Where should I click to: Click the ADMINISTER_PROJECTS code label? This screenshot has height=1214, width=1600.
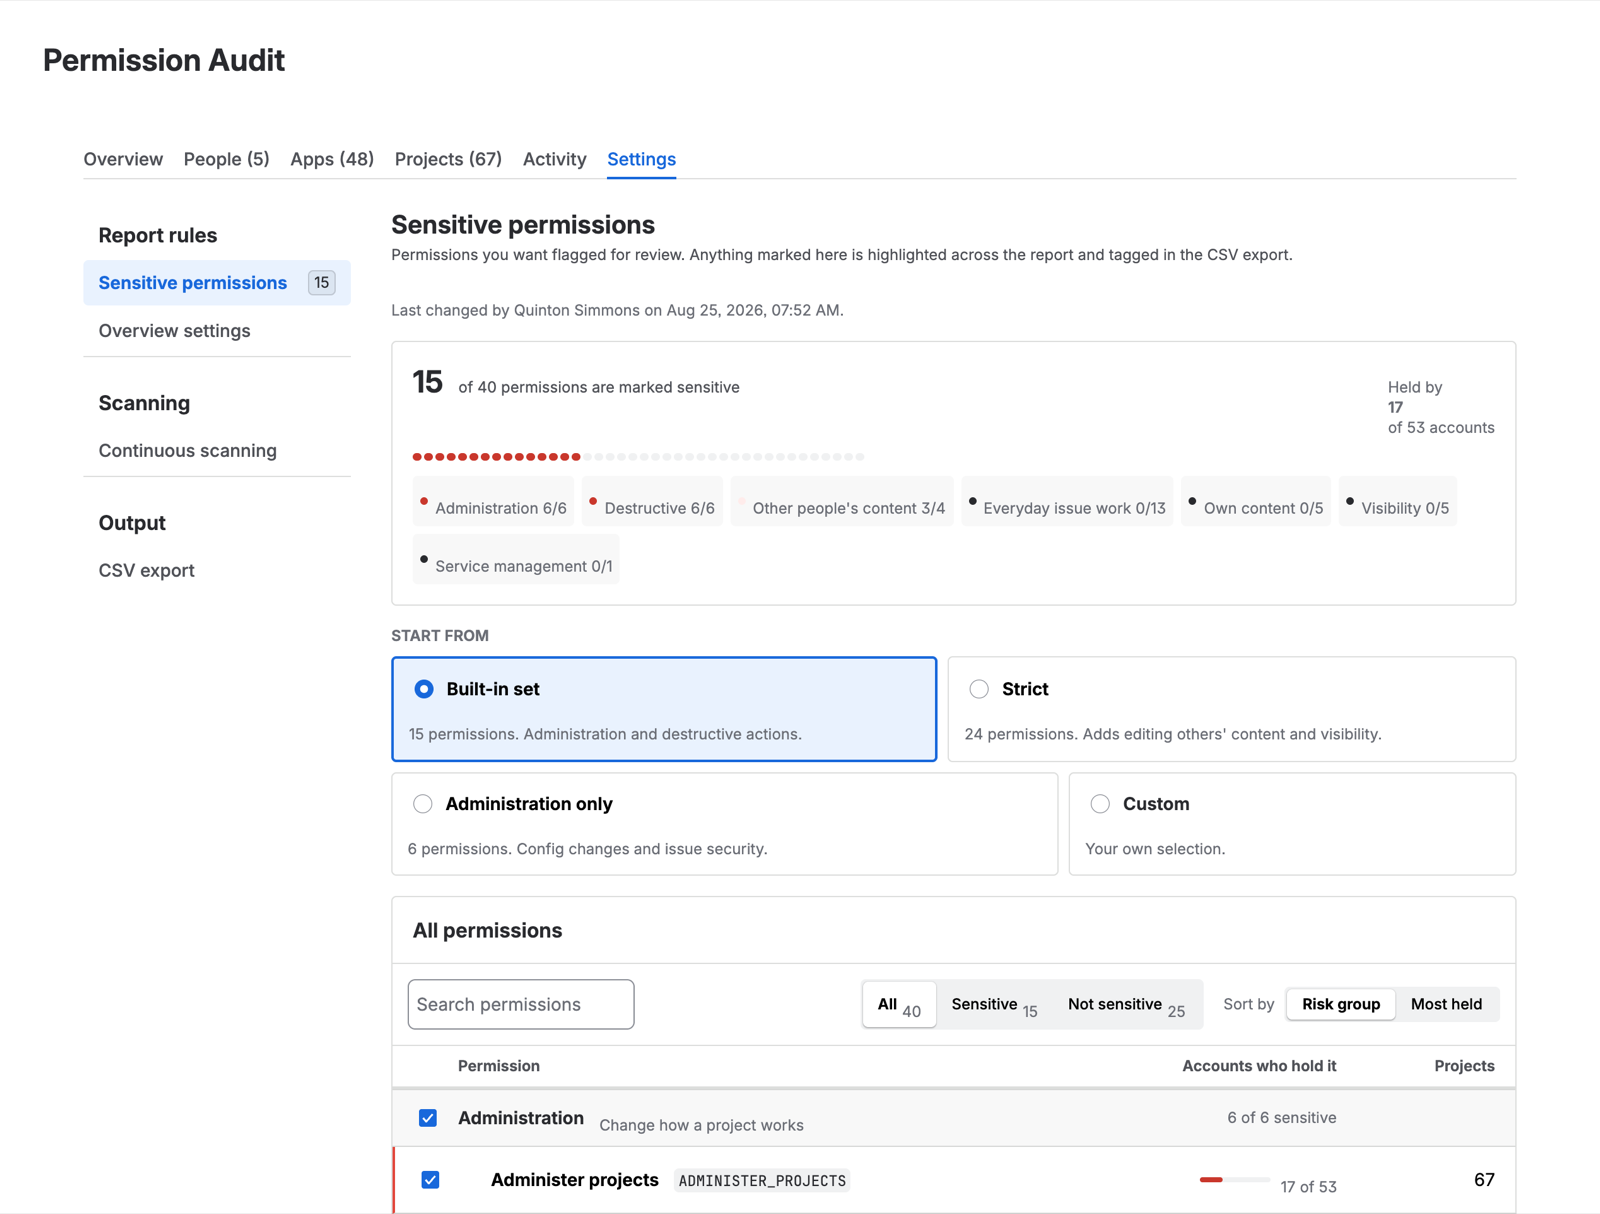pyautogui.click(x=762, y=1181)
